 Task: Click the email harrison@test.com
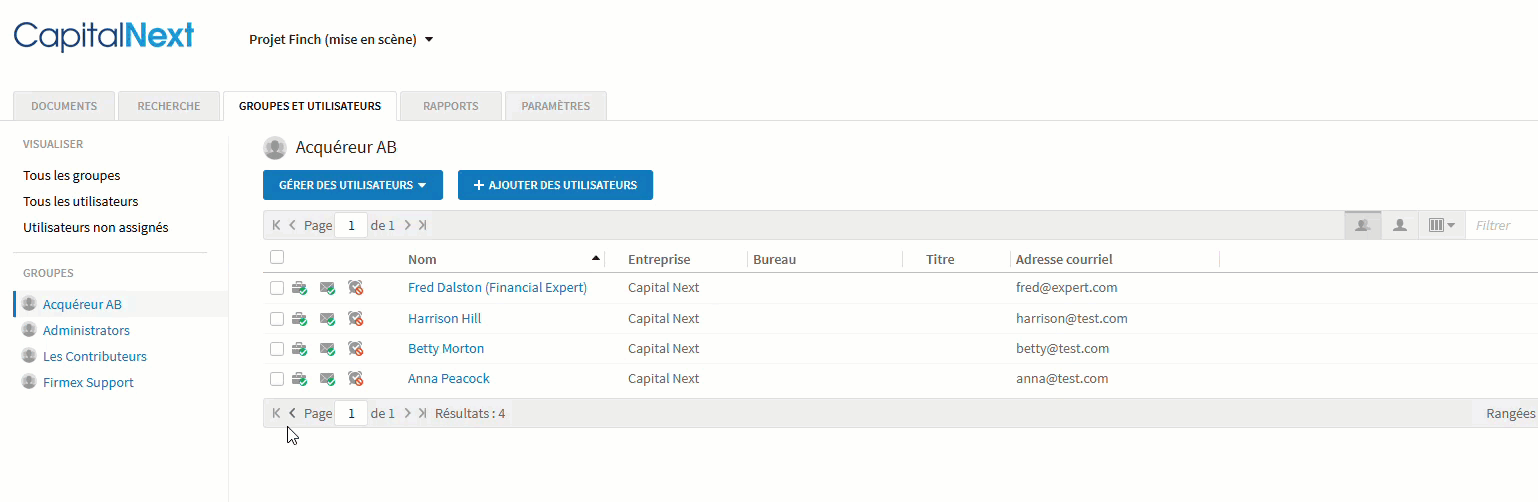(x=1072, y=319)
